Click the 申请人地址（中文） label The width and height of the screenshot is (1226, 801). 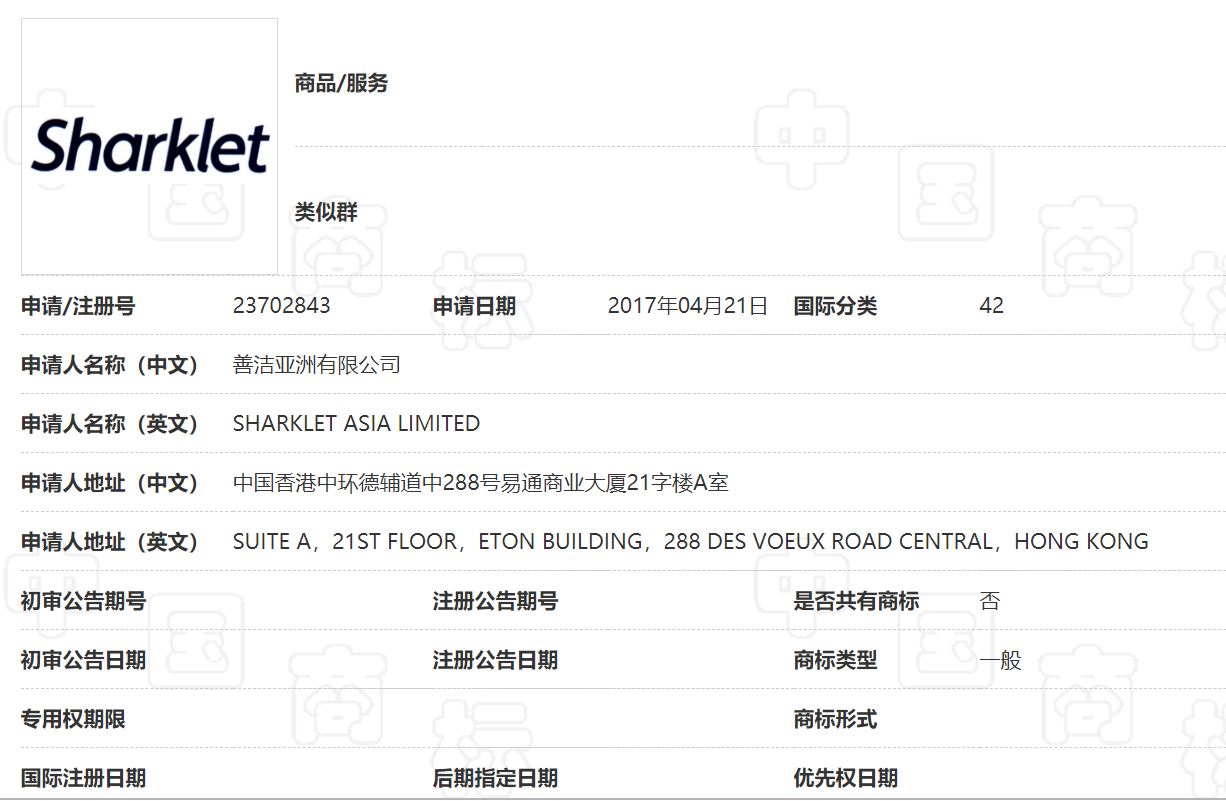pos(111,483)
